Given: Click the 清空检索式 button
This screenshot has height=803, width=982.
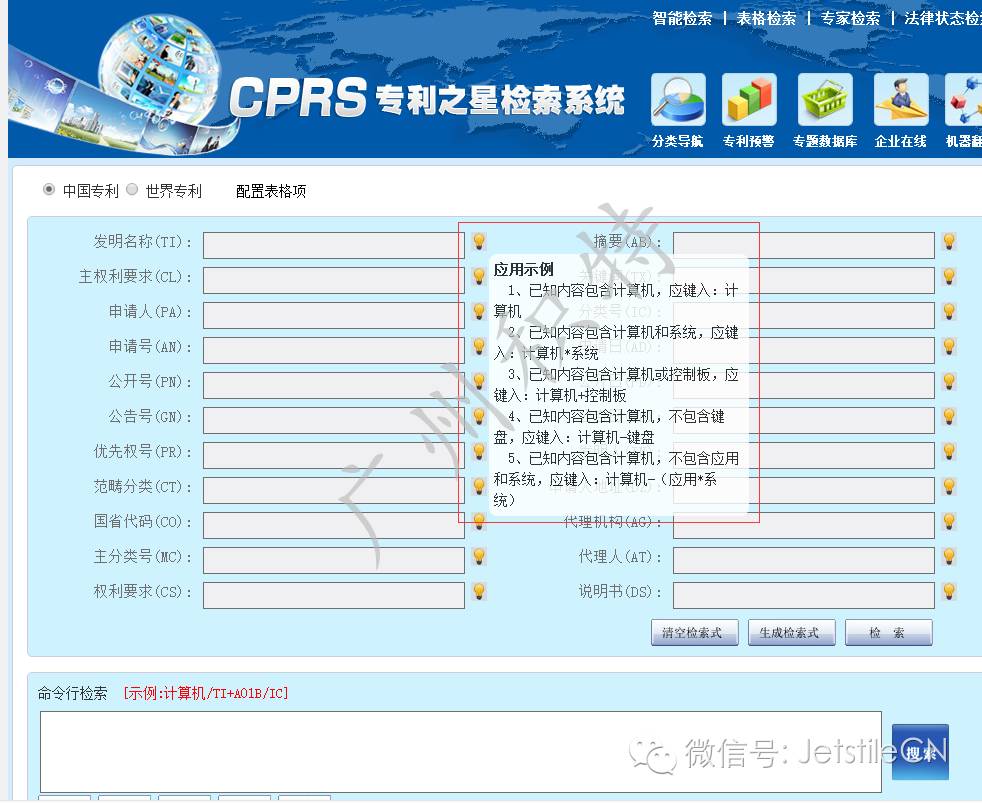Looking at the screenshot, I should pyautogui.click(x=695, y=633).
